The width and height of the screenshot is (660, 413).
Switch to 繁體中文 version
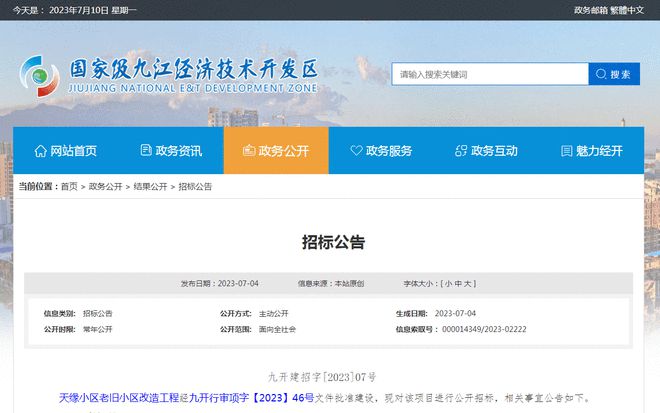point(627,10)
